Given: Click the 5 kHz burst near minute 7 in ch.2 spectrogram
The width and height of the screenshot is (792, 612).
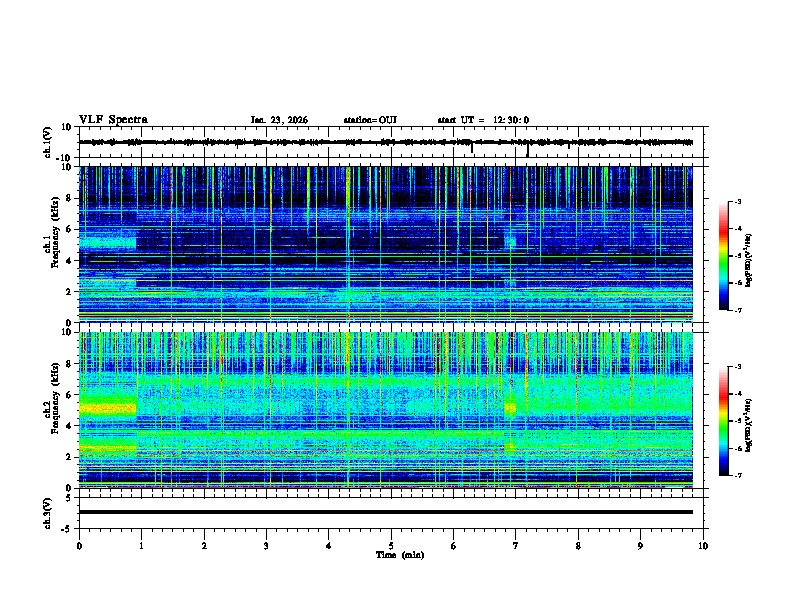Looking at the screenshot, I should pyautogui.click(x=510, y=407).
